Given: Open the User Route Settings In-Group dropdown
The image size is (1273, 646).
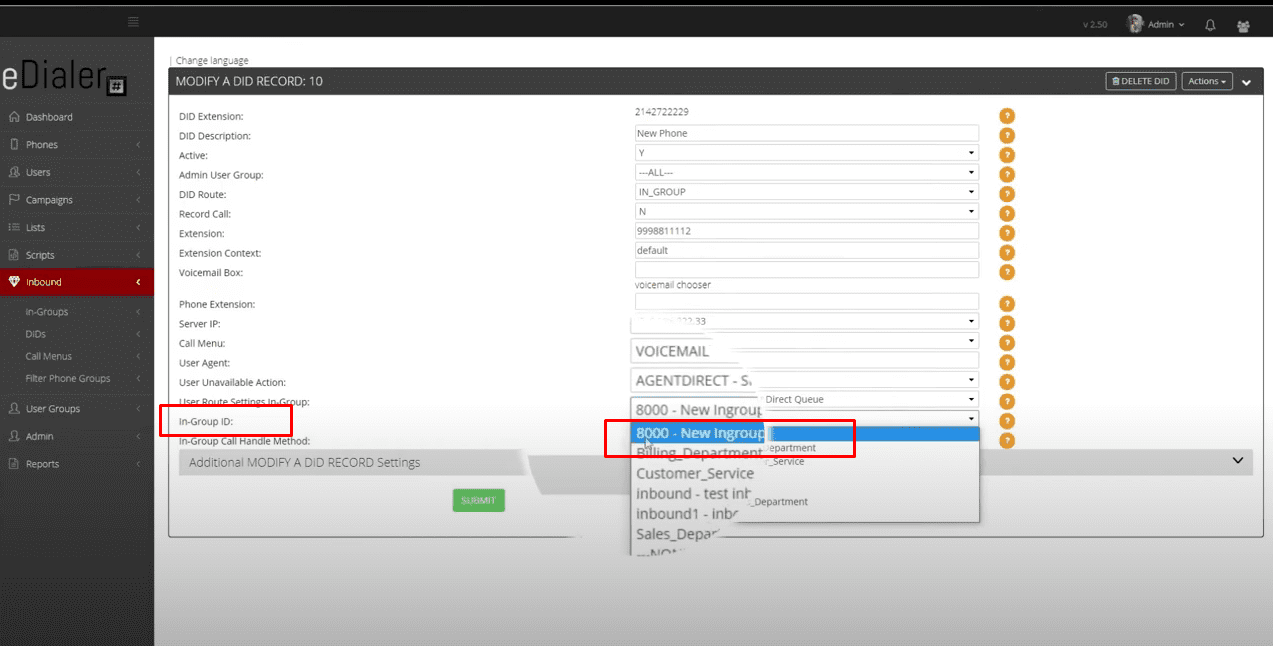Looking at the screenshot, I should click(x=807, y=399).
